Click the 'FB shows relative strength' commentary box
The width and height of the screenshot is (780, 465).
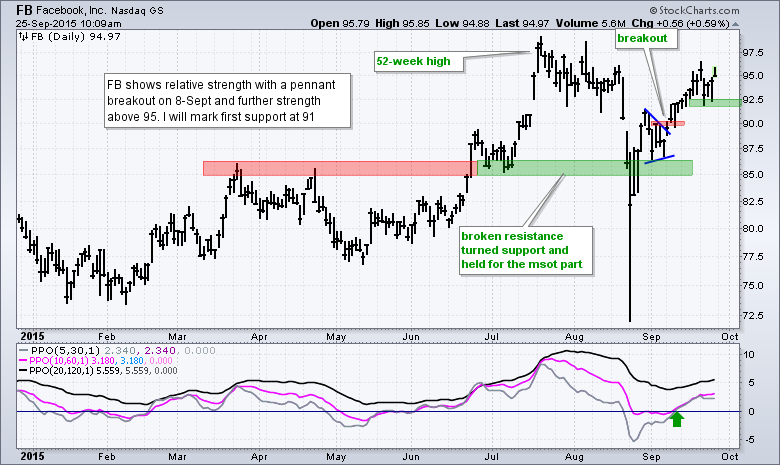[227, 101]
